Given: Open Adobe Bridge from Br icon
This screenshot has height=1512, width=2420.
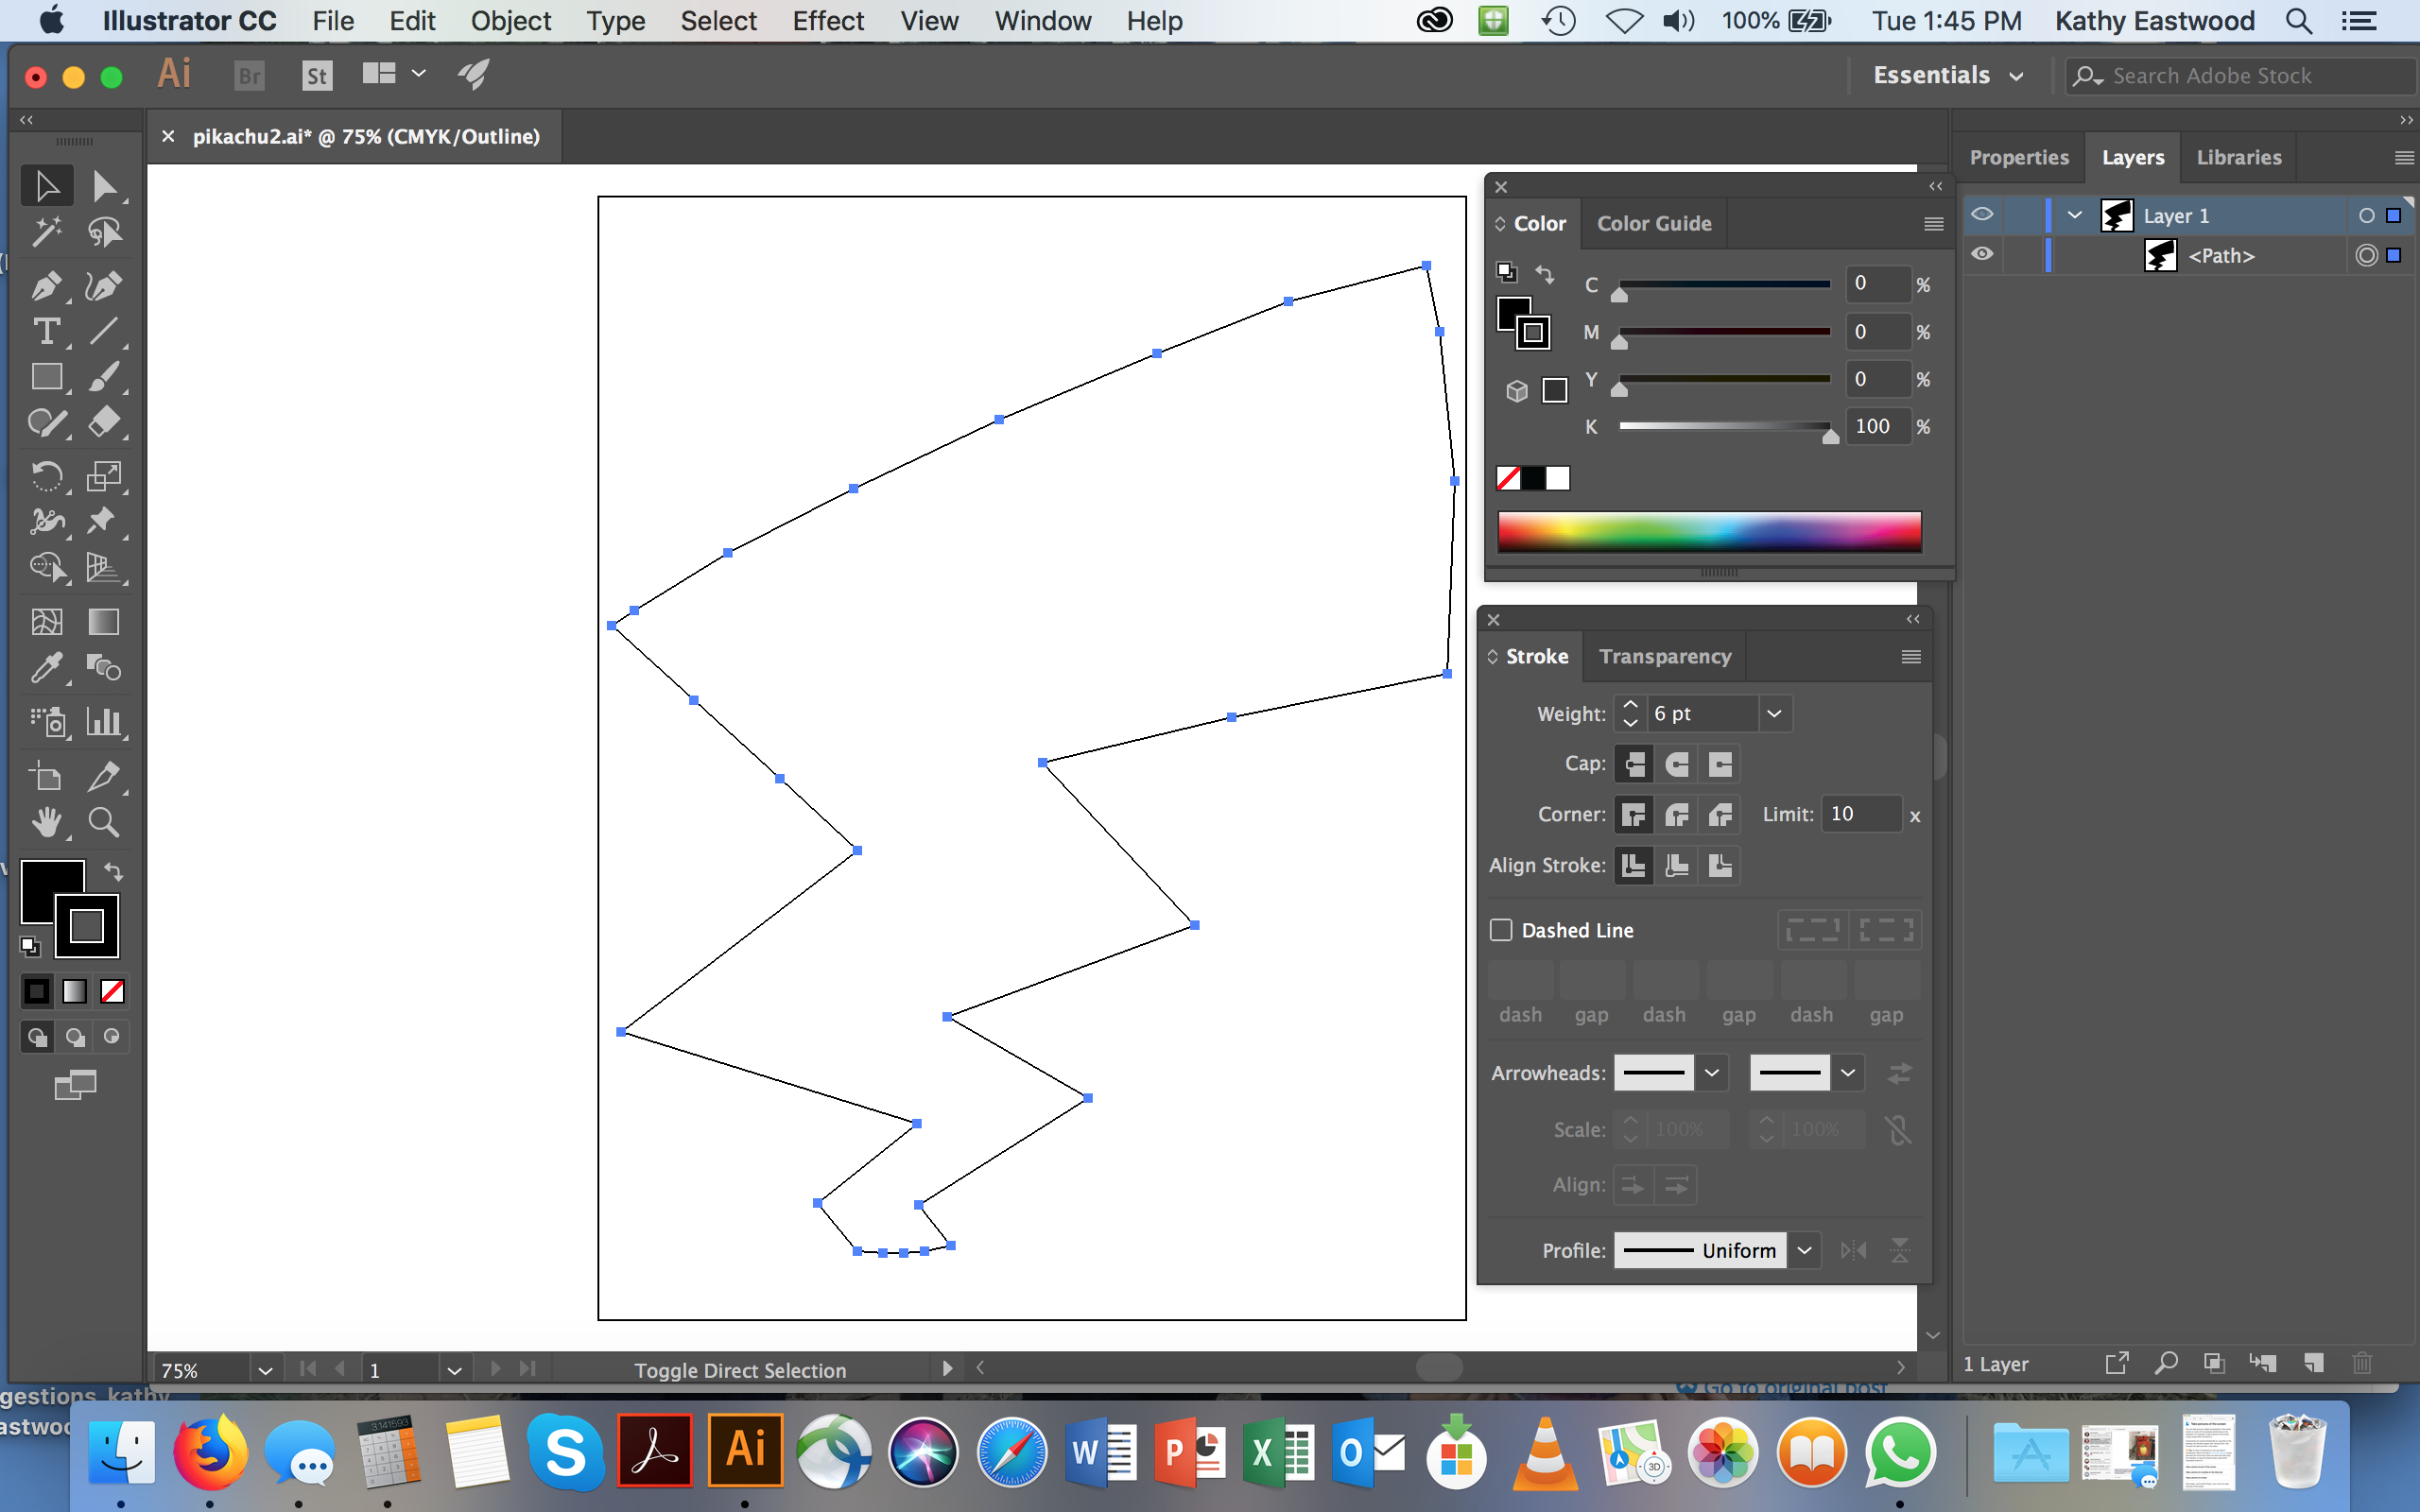Looking at the screenshot, I should coord(249,75).
